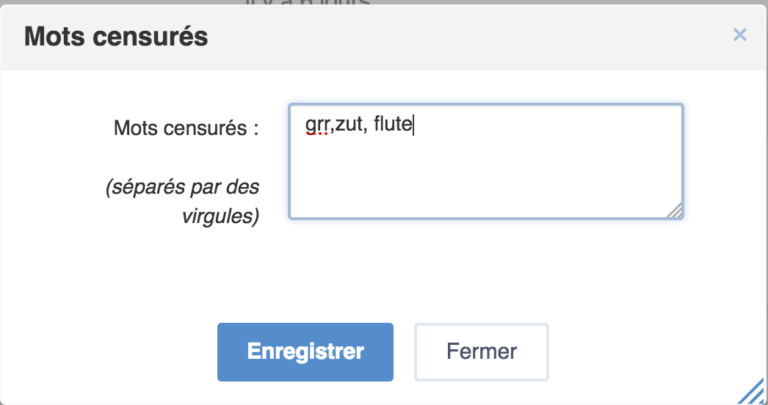This screenshot has width=768, height=405.
Task: Click the red spelling underline beneath "grr"
Action: pos(319,138)
